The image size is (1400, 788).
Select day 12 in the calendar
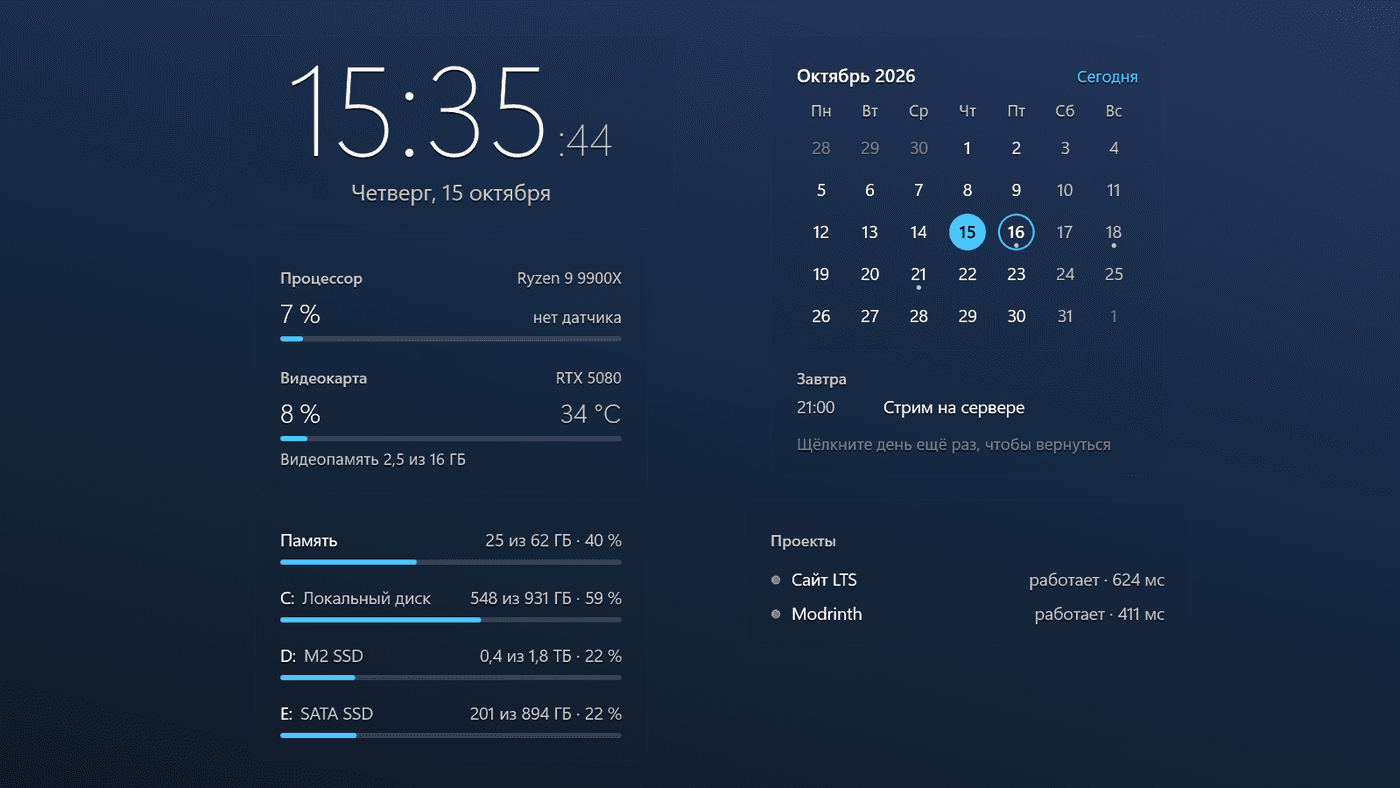pyautogui.click(x=821, y=232)
